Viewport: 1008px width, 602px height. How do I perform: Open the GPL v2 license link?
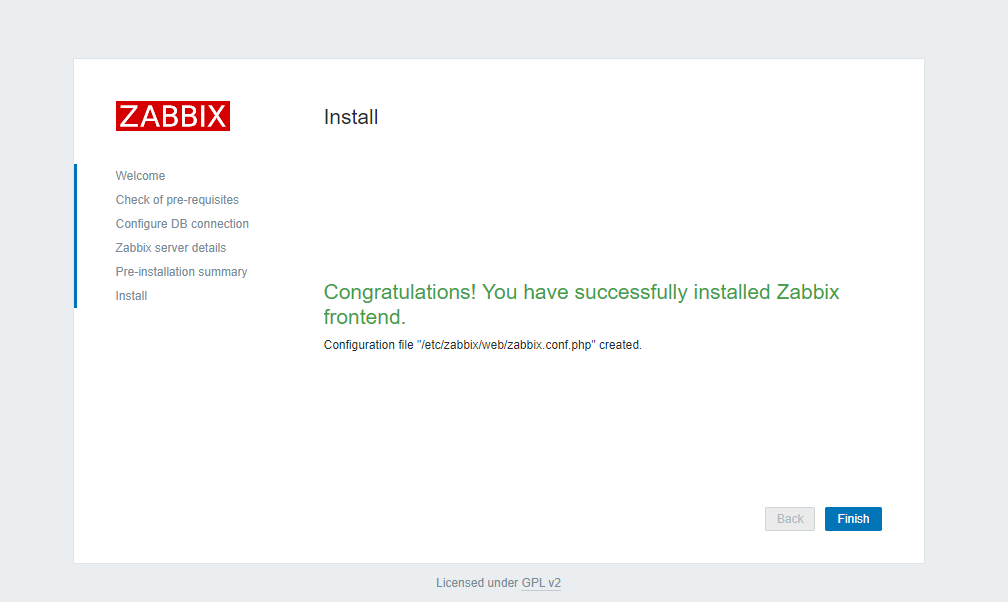click(541, 583)
